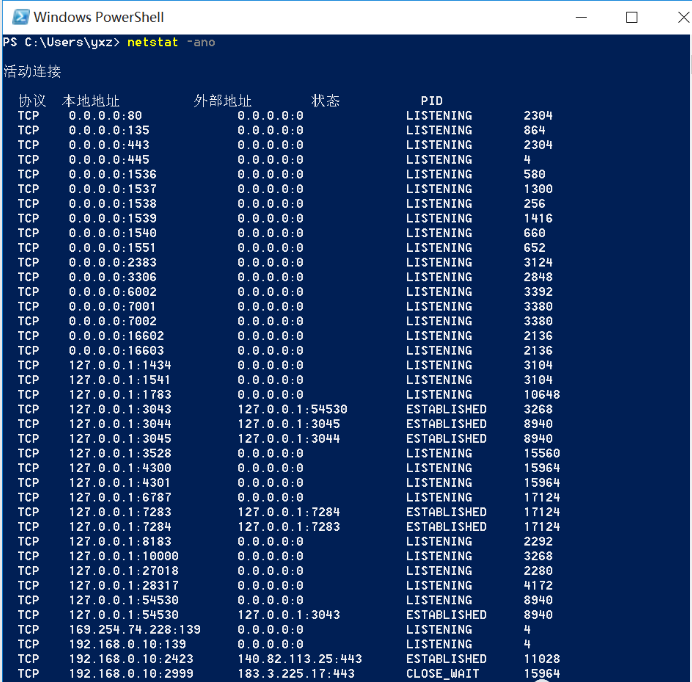
Task: Click local address 127.0.0.1:4300
Action: coord(120,468)
